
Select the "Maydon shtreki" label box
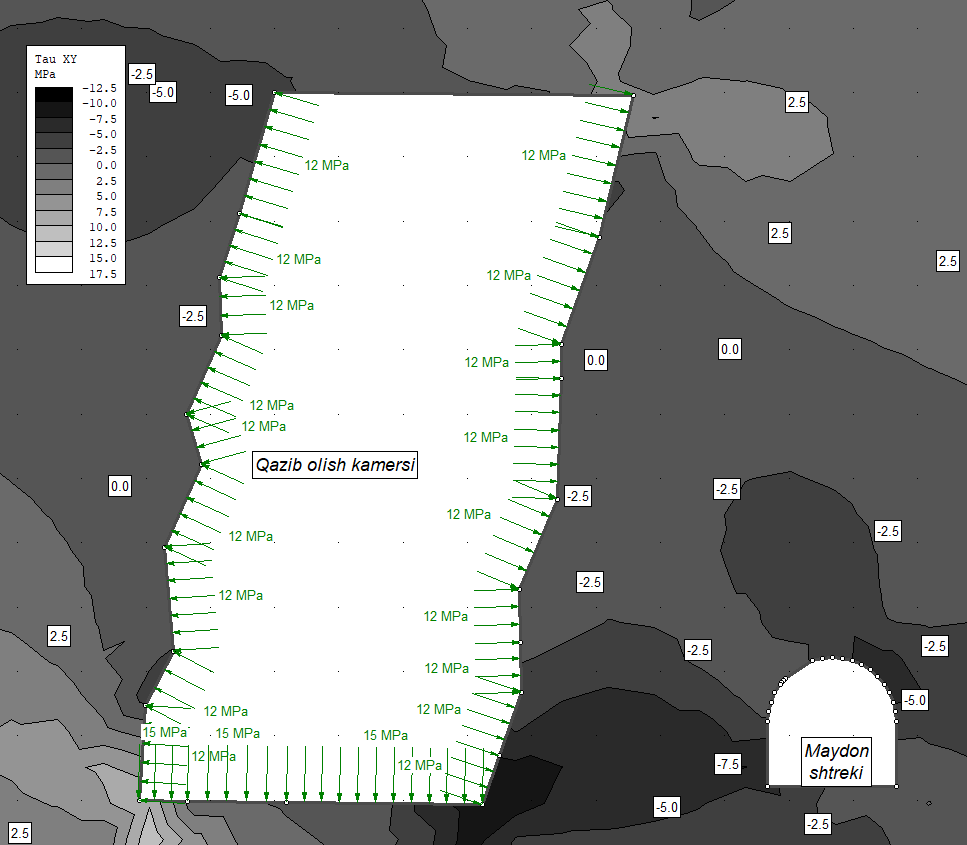(836, 762)
